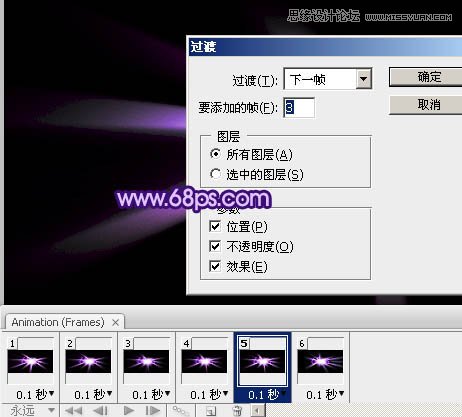Delete selected frame with trash icon
Screen dimensions: 462x417
(x=237, y=411)
